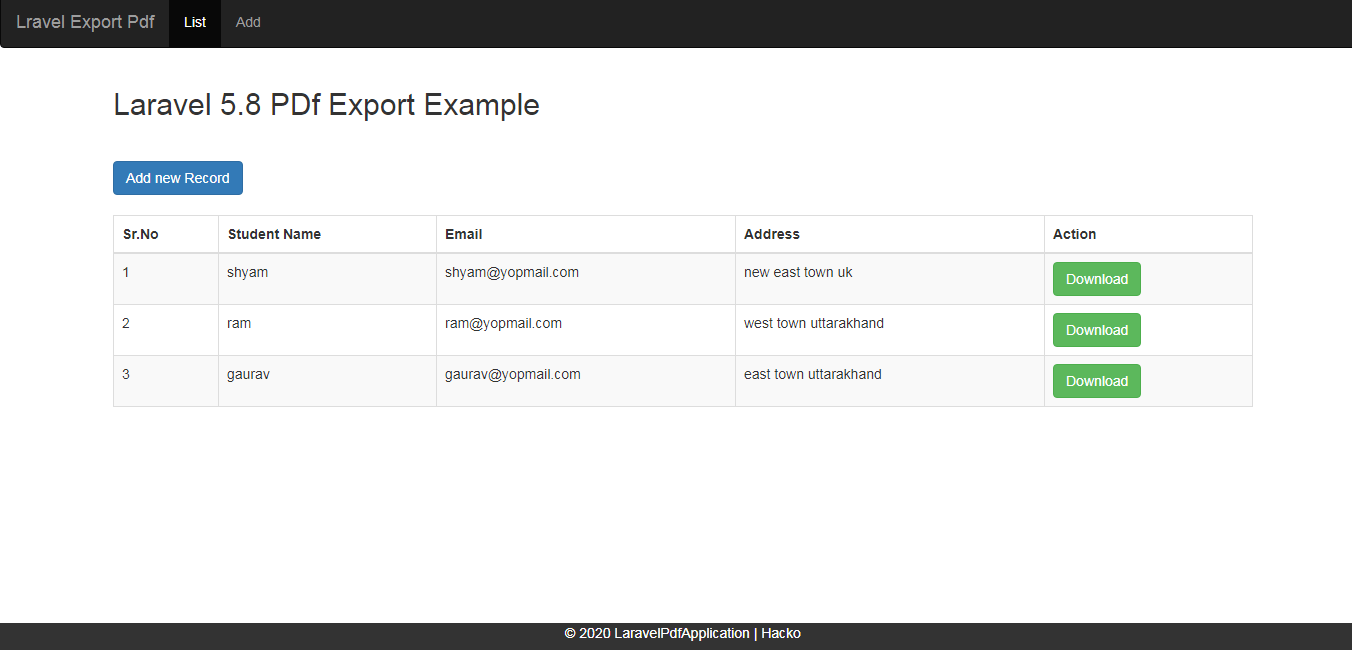The width and height of the screenshot is (1352, 650).
Task: Download PDF for student shyam
Action: (x=1096, y=279)
